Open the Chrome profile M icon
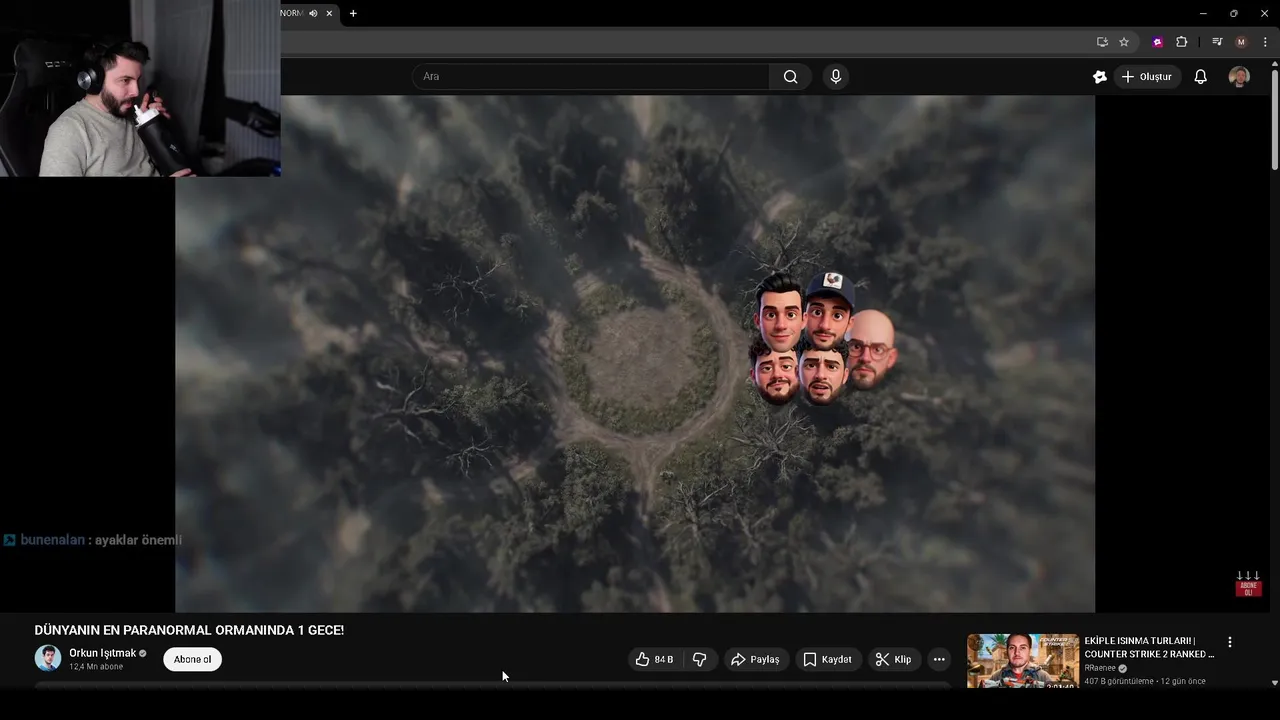 [1241, 42]
